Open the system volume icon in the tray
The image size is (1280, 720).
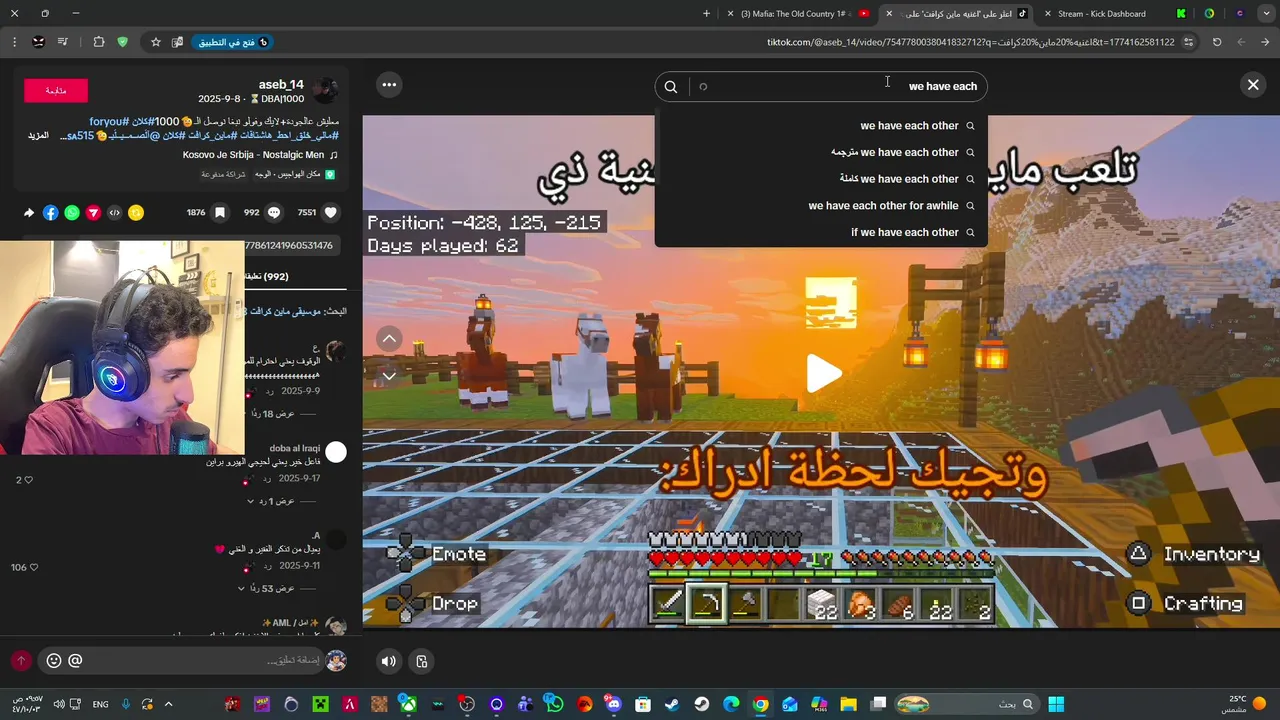click(x=59, y=704)
